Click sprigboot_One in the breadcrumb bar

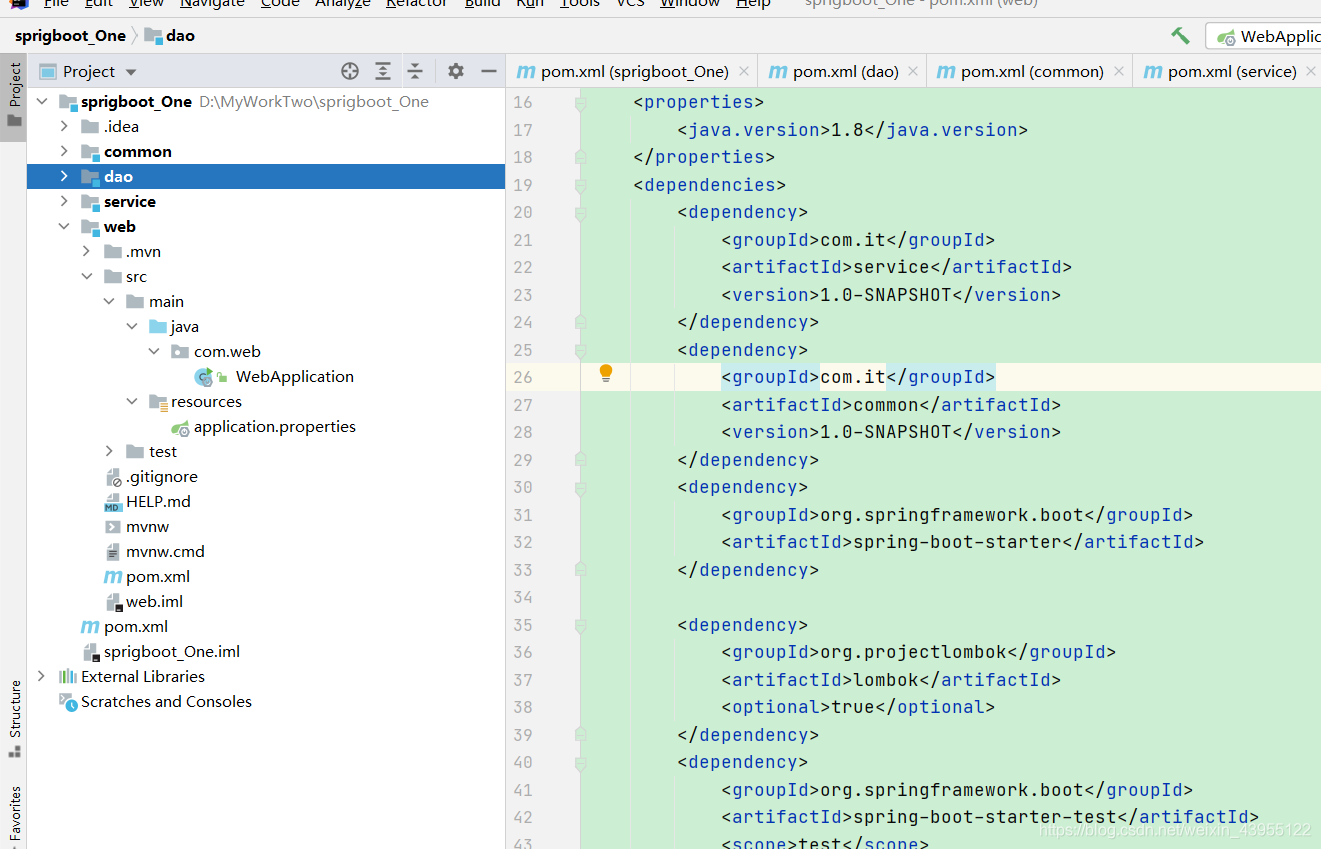click(x=70, y=36)
